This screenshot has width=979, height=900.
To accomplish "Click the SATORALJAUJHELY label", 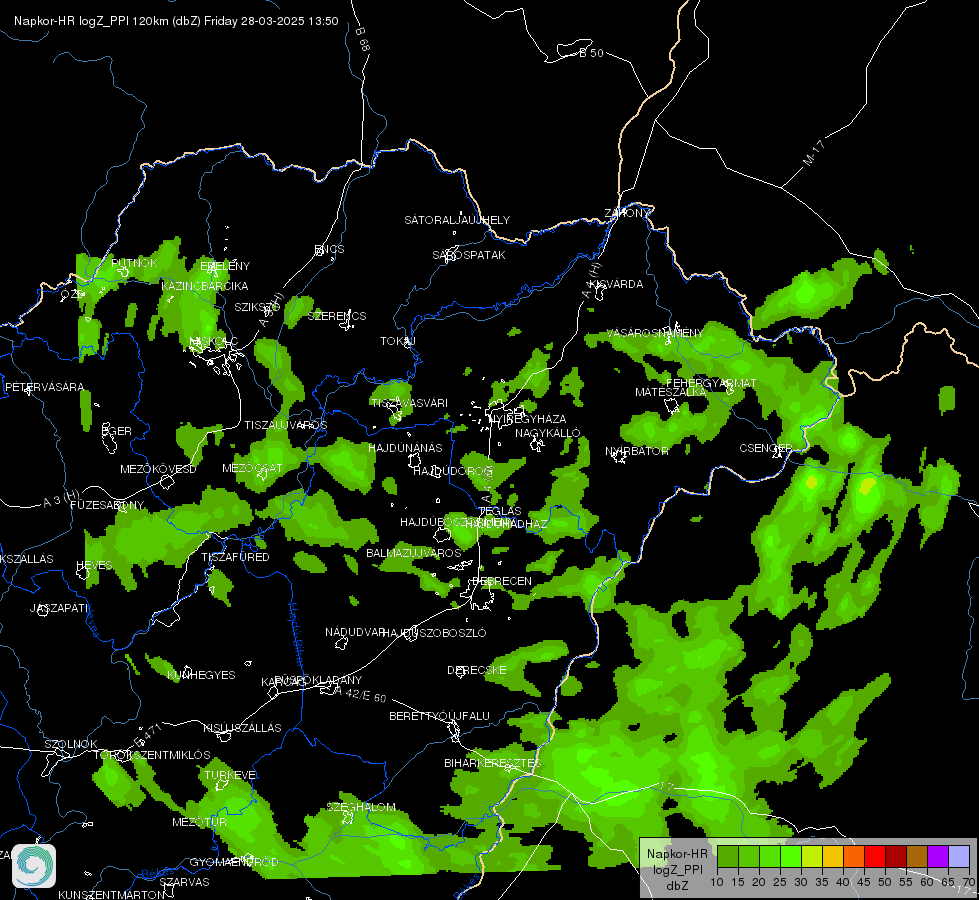I will click(457, 220).
